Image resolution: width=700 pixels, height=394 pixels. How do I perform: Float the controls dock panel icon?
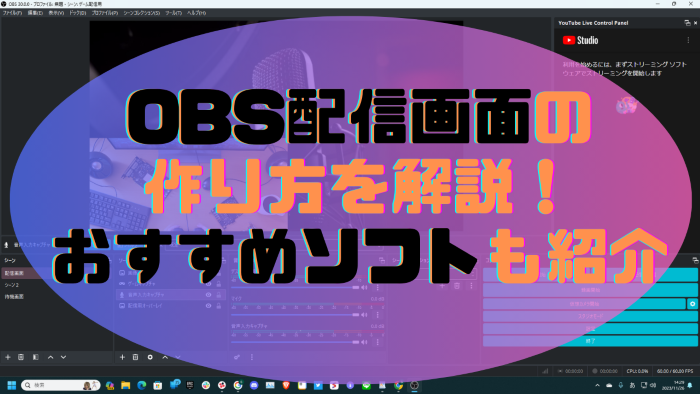pos(695,260)
